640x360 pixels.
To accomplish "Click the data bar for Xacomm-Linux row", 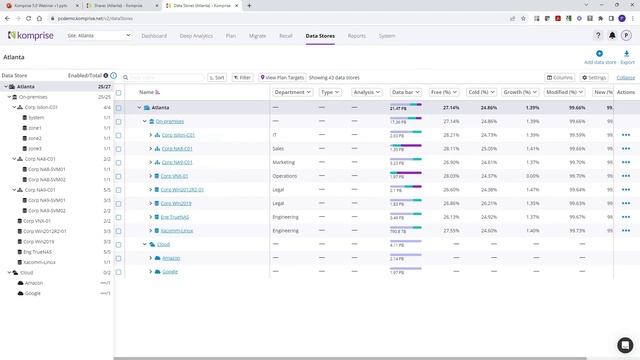I will pos(405,228).
